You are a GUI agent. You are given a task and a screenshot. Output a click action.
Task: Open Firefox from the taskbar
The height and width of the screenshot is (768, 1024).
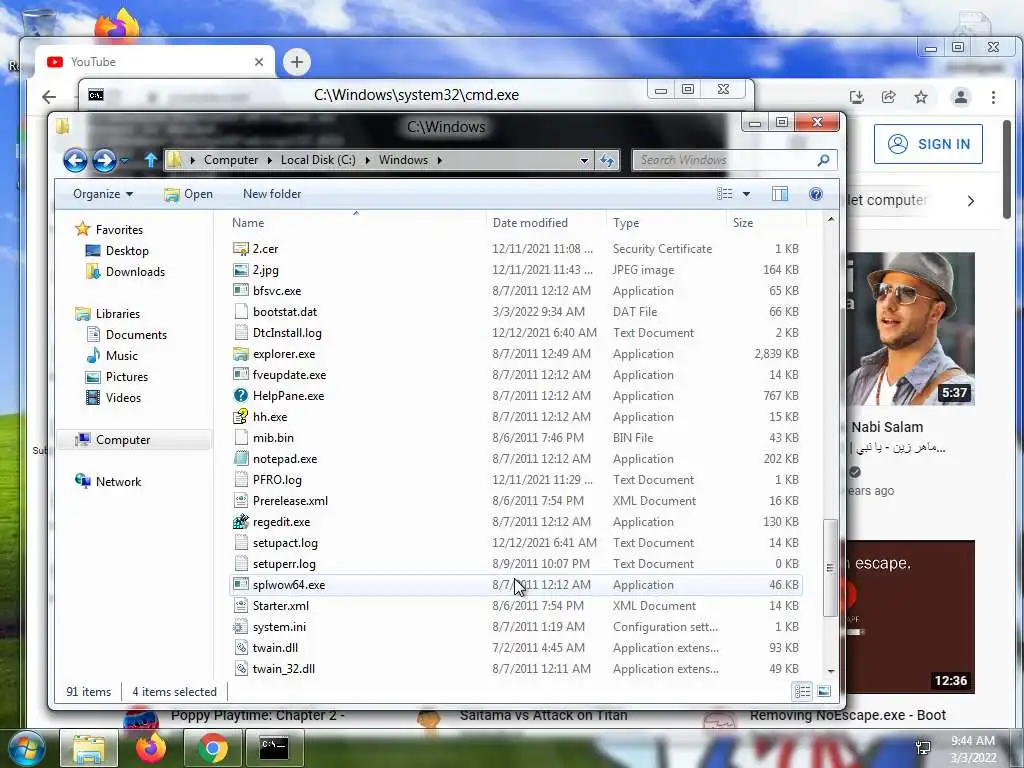click(x=151, y=748)
